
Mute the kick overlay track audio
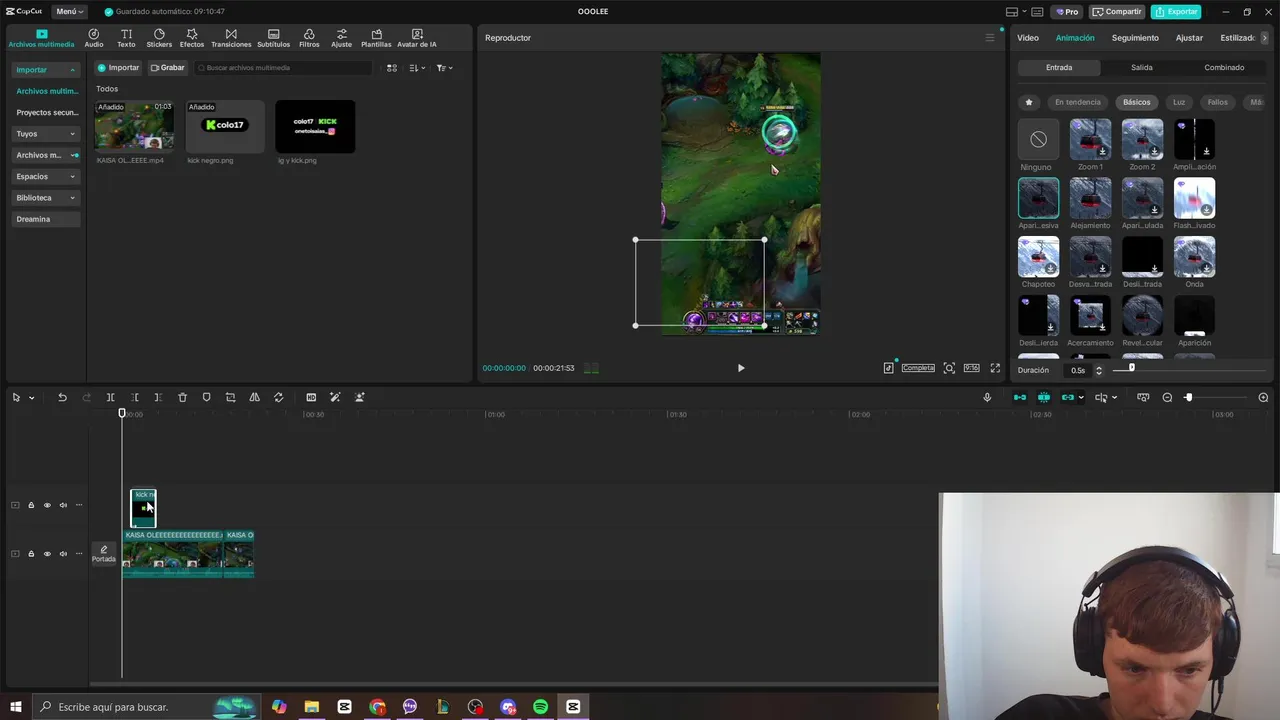(63, 505)
